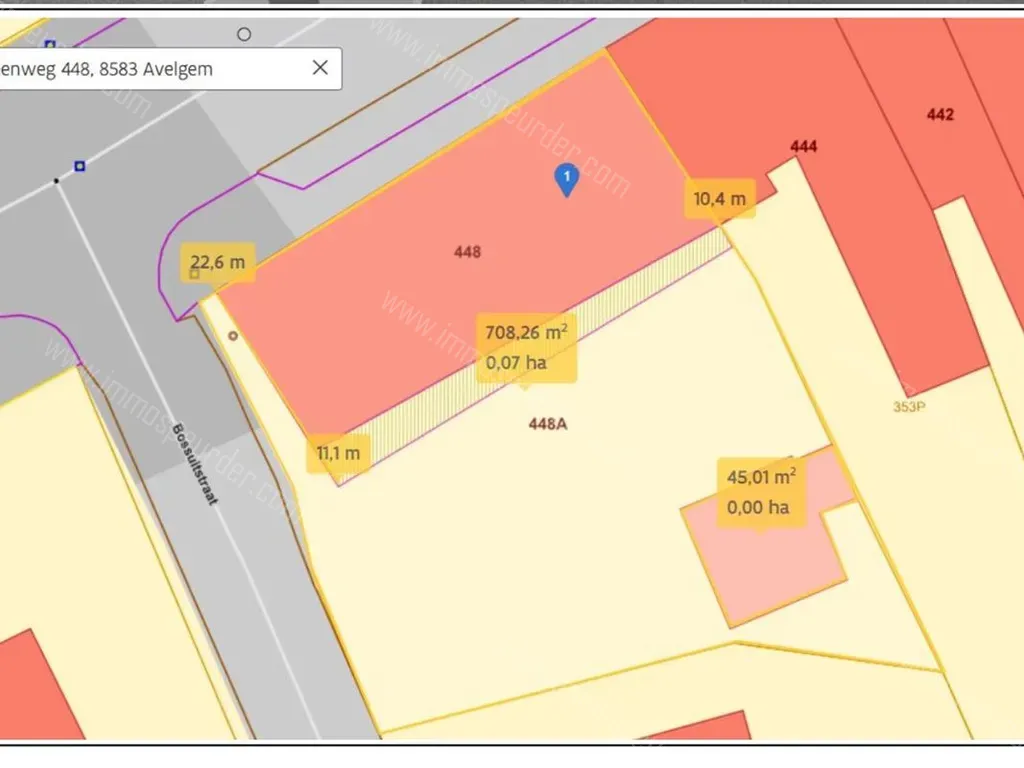Image resolution: width=1024 pixels, height=768 pixels.
Task: Click the small square marker beside 22,6 m
Action: pos(194,273)
